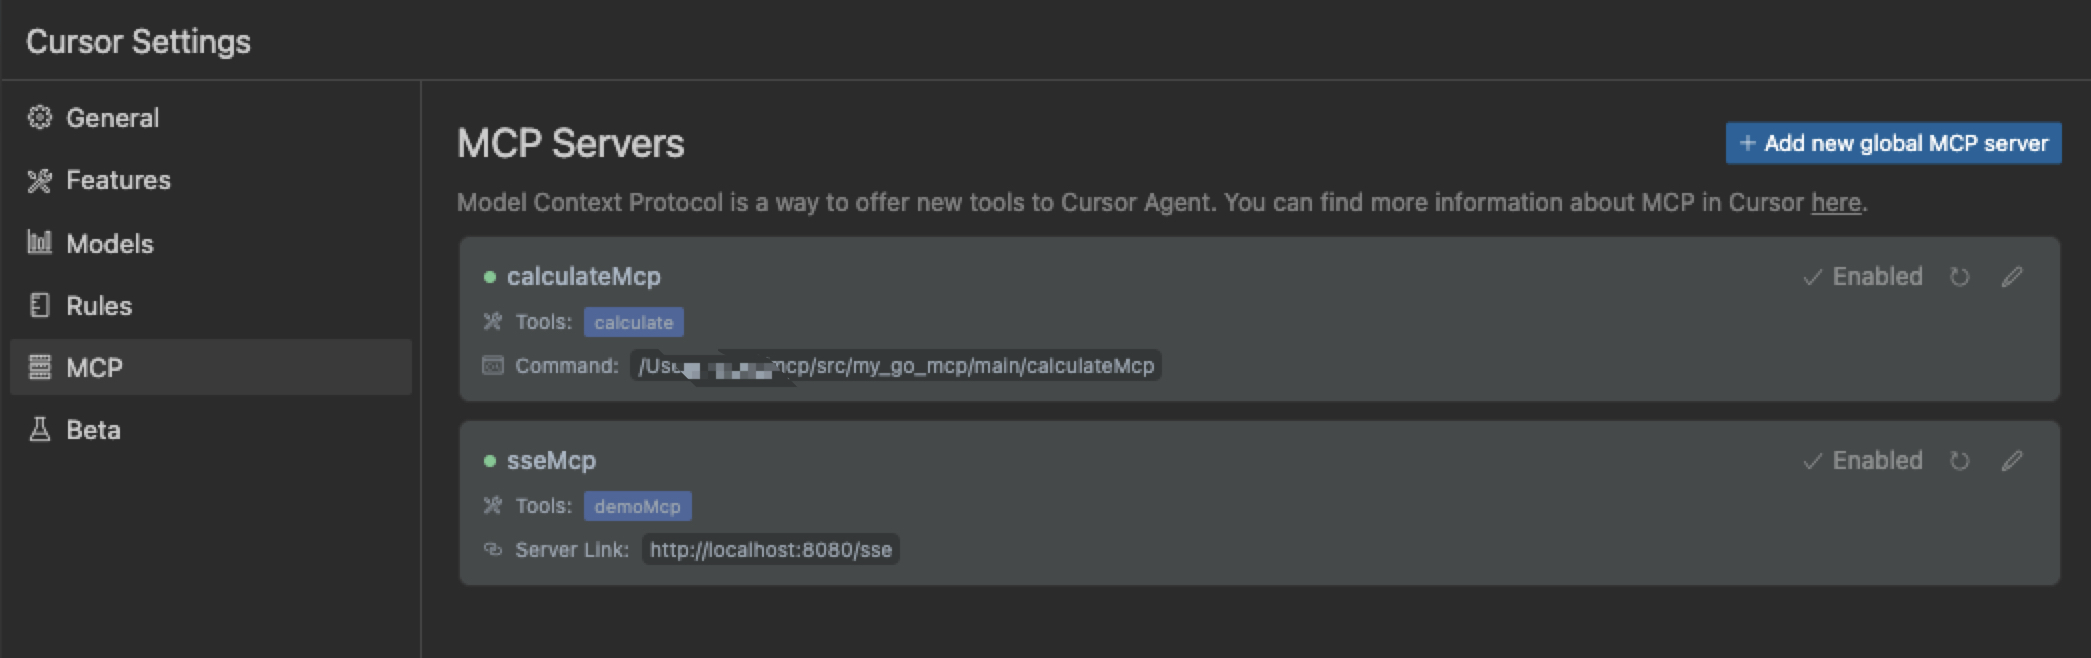Click the demoMcp tool badge

tap(637, 507)
